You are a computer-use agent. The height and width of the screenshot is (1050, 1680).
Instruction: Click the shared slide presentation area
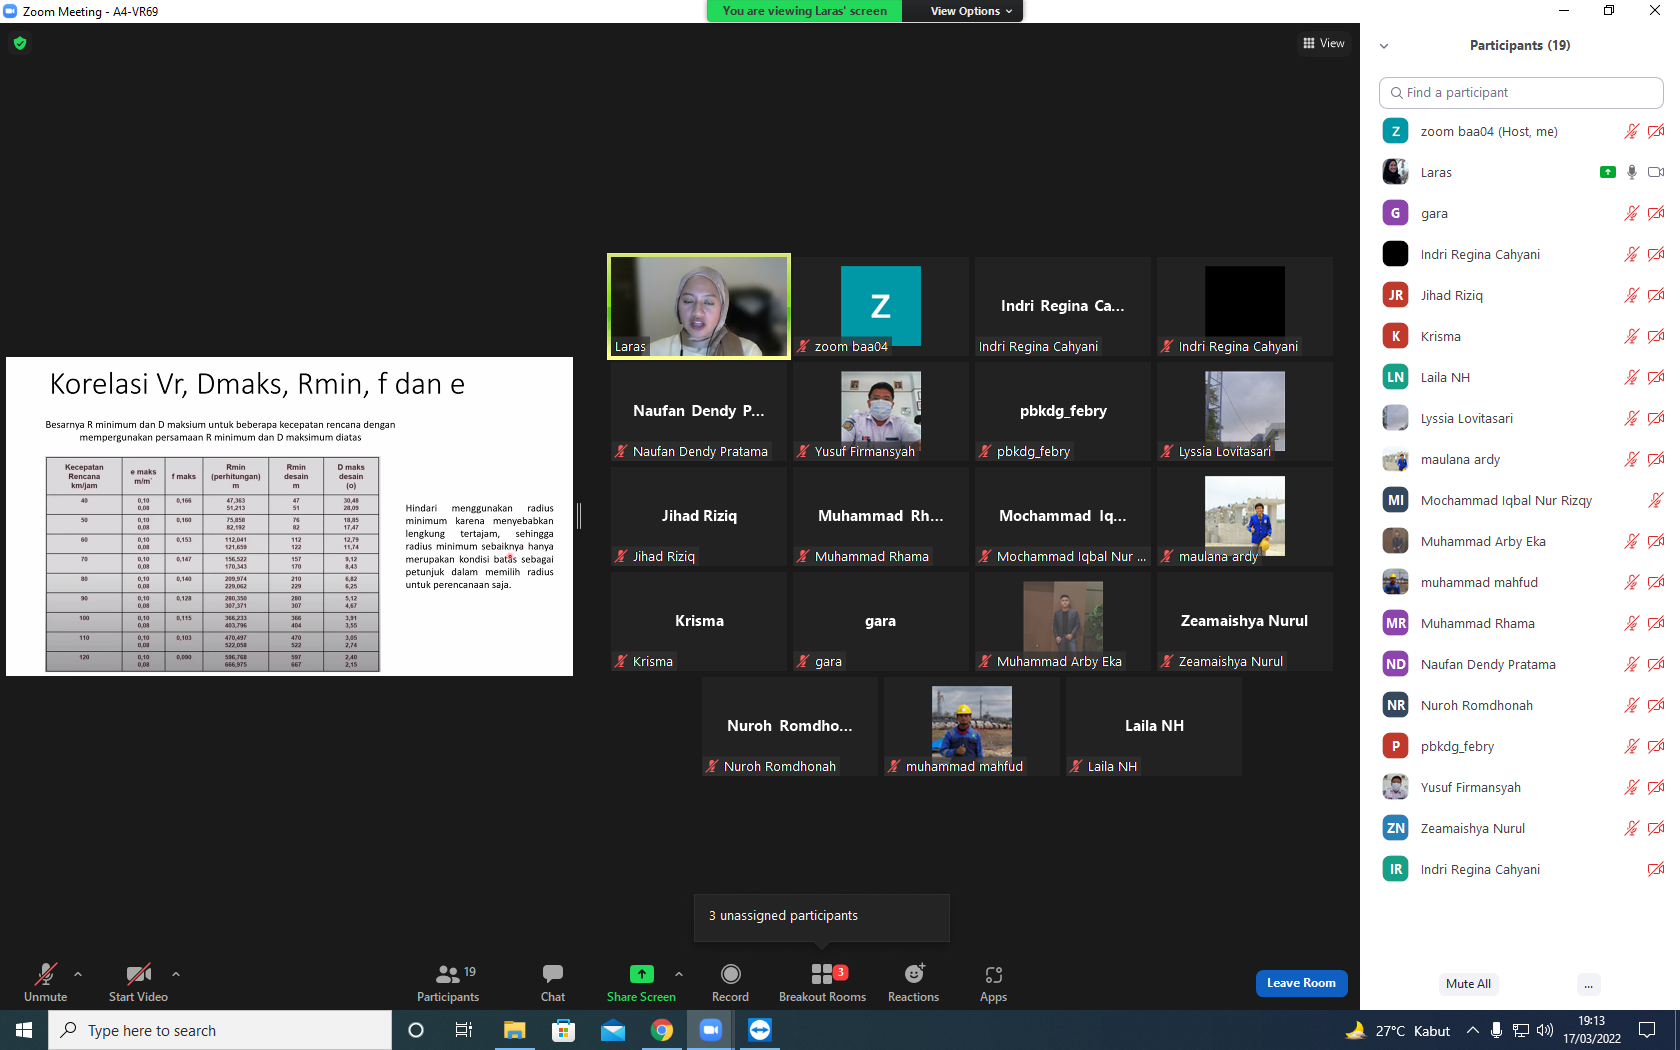289,516
